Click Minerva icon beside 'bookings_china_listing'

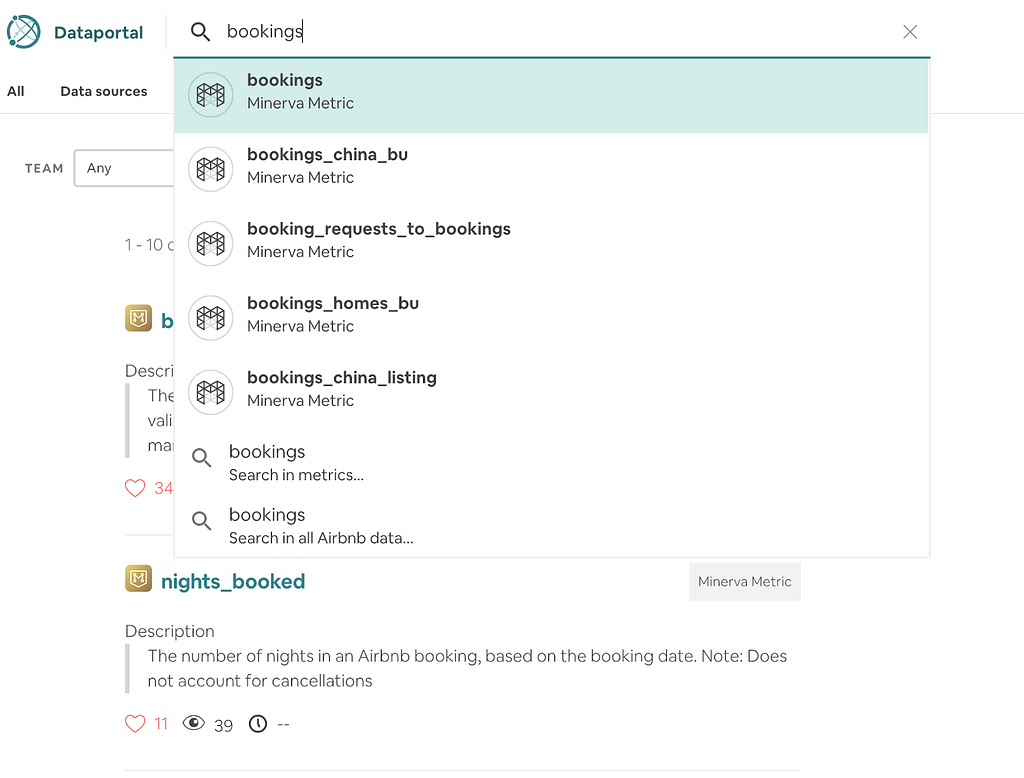(210, 392)
